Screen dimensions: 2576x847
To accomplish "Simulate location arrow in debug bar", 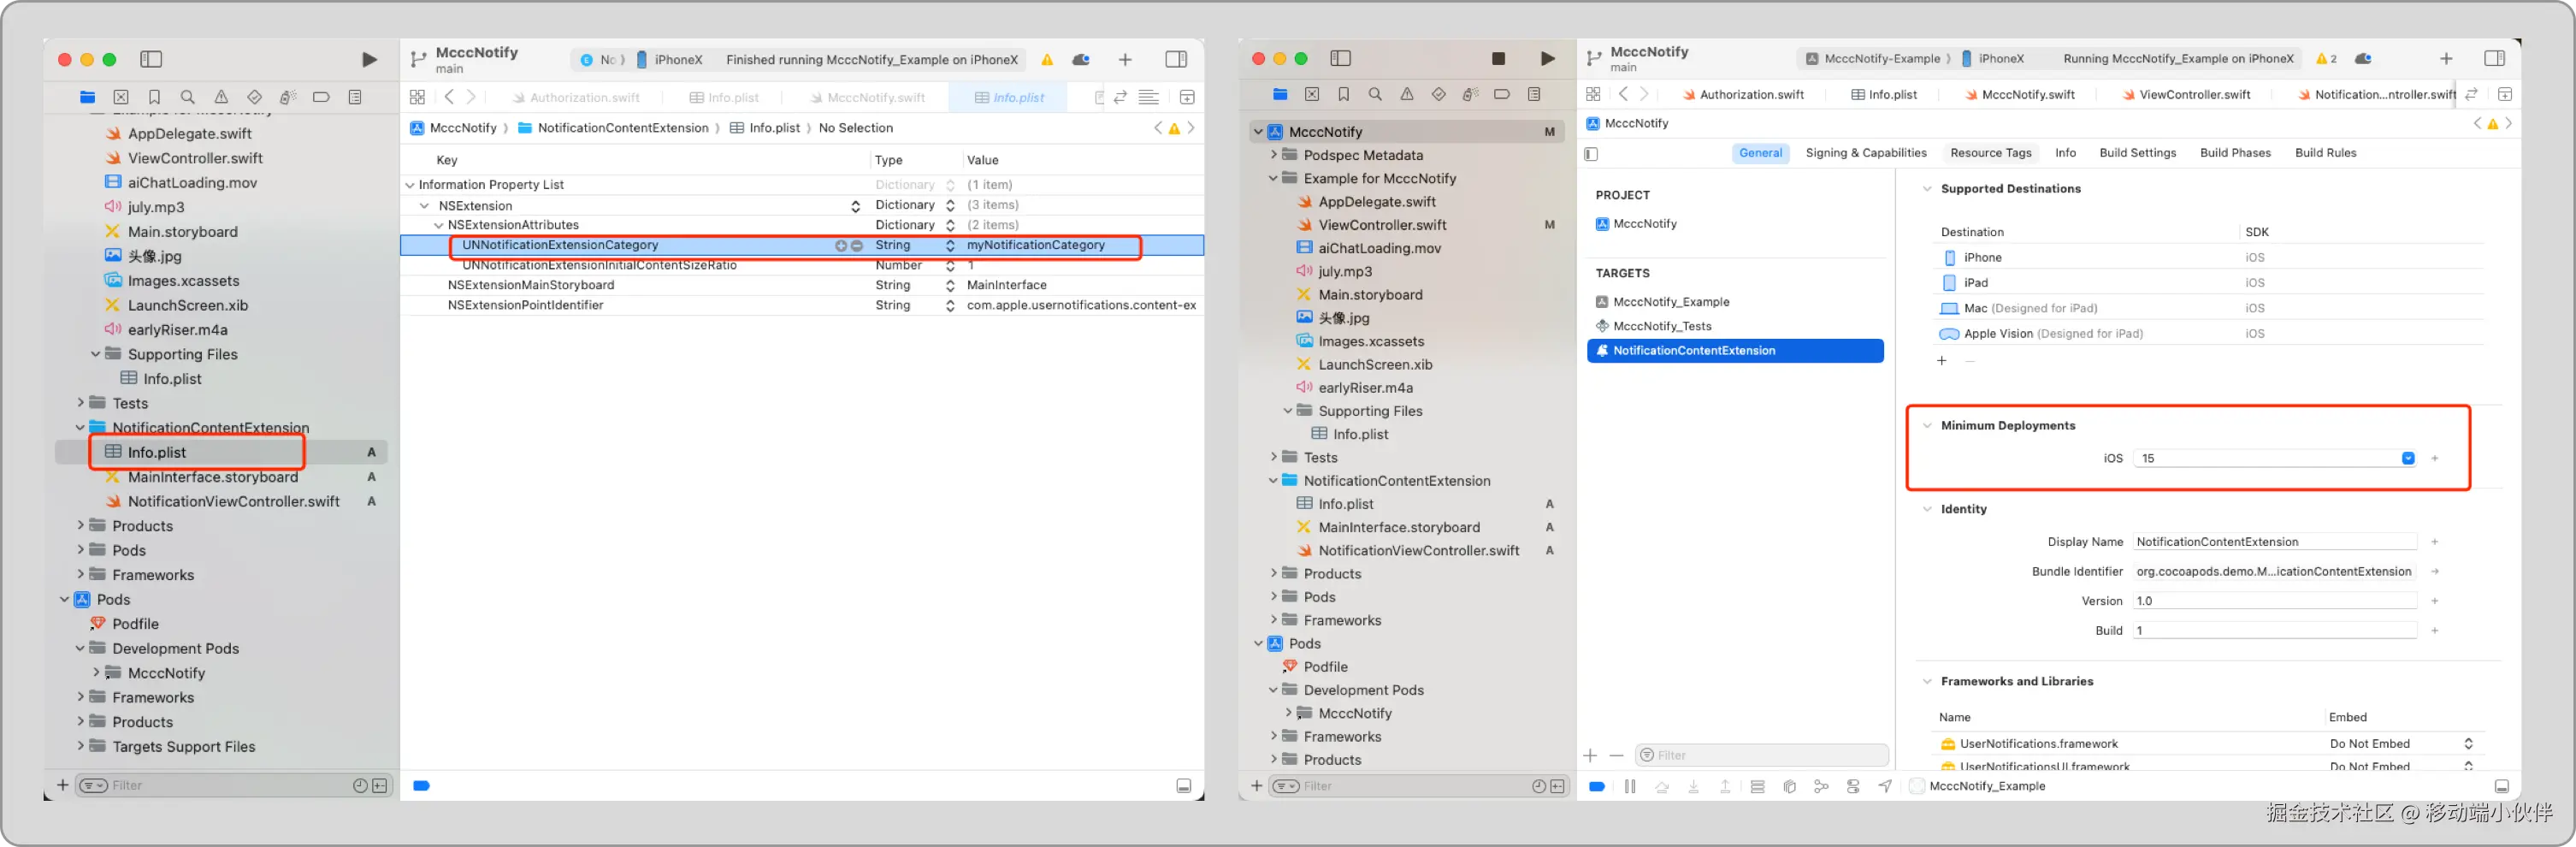I will tap(1885, 786).
